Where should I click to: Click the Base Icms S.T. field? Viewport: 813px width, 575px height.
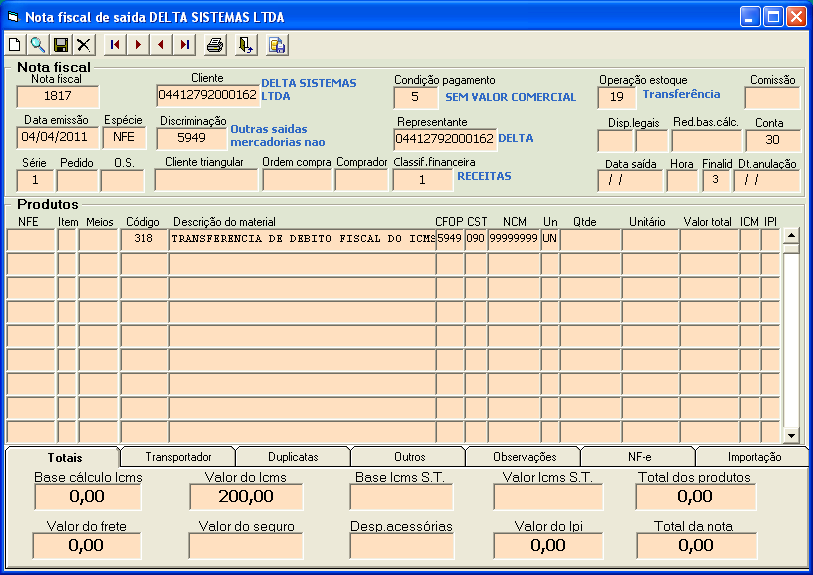pos(401,497)
